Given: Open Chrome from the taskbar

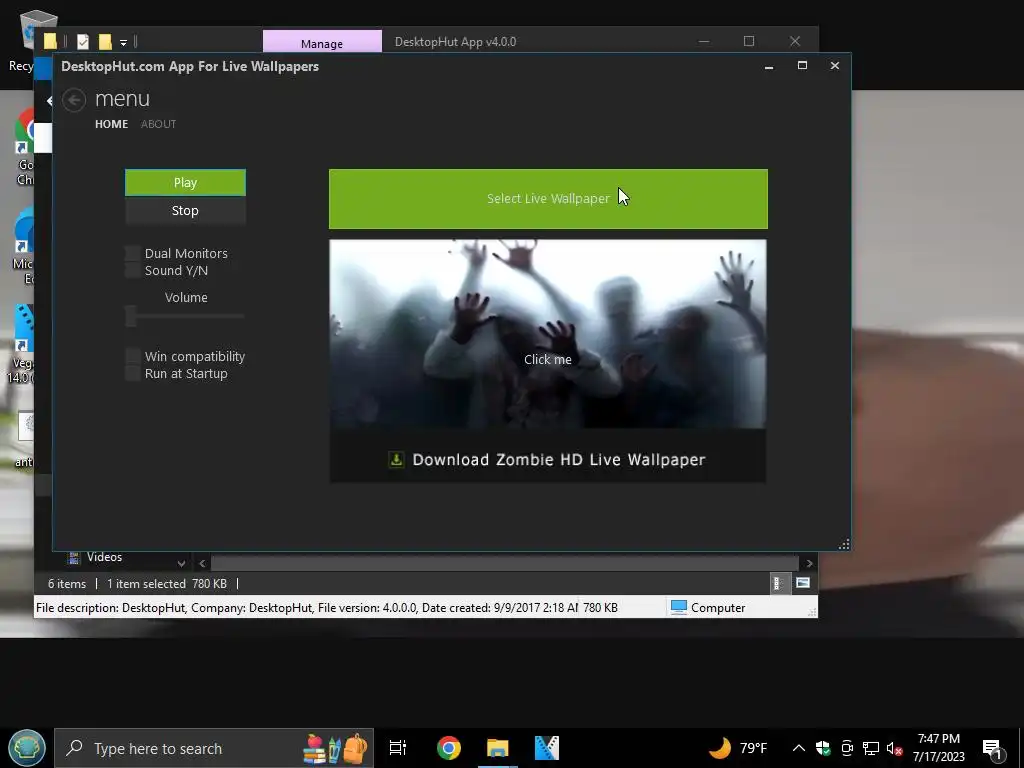Looking at the screenshot, I should pos(449,748).
